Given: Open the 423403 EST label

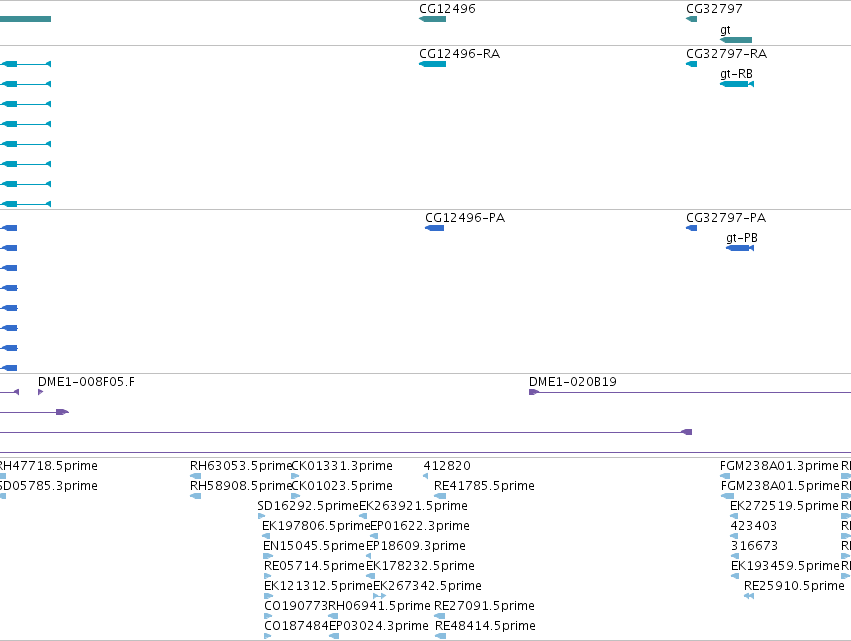Looking at the screenshot, I should tap(754, 526).
